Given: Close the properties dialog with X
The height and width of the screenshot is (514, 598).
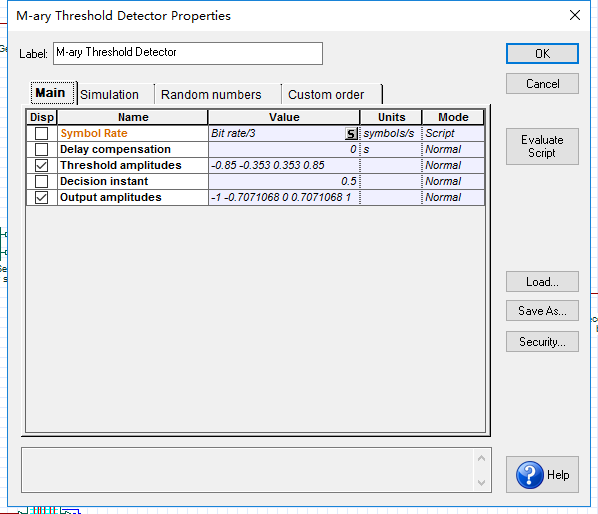Looking at the screenshot, I should click(575, 15).
